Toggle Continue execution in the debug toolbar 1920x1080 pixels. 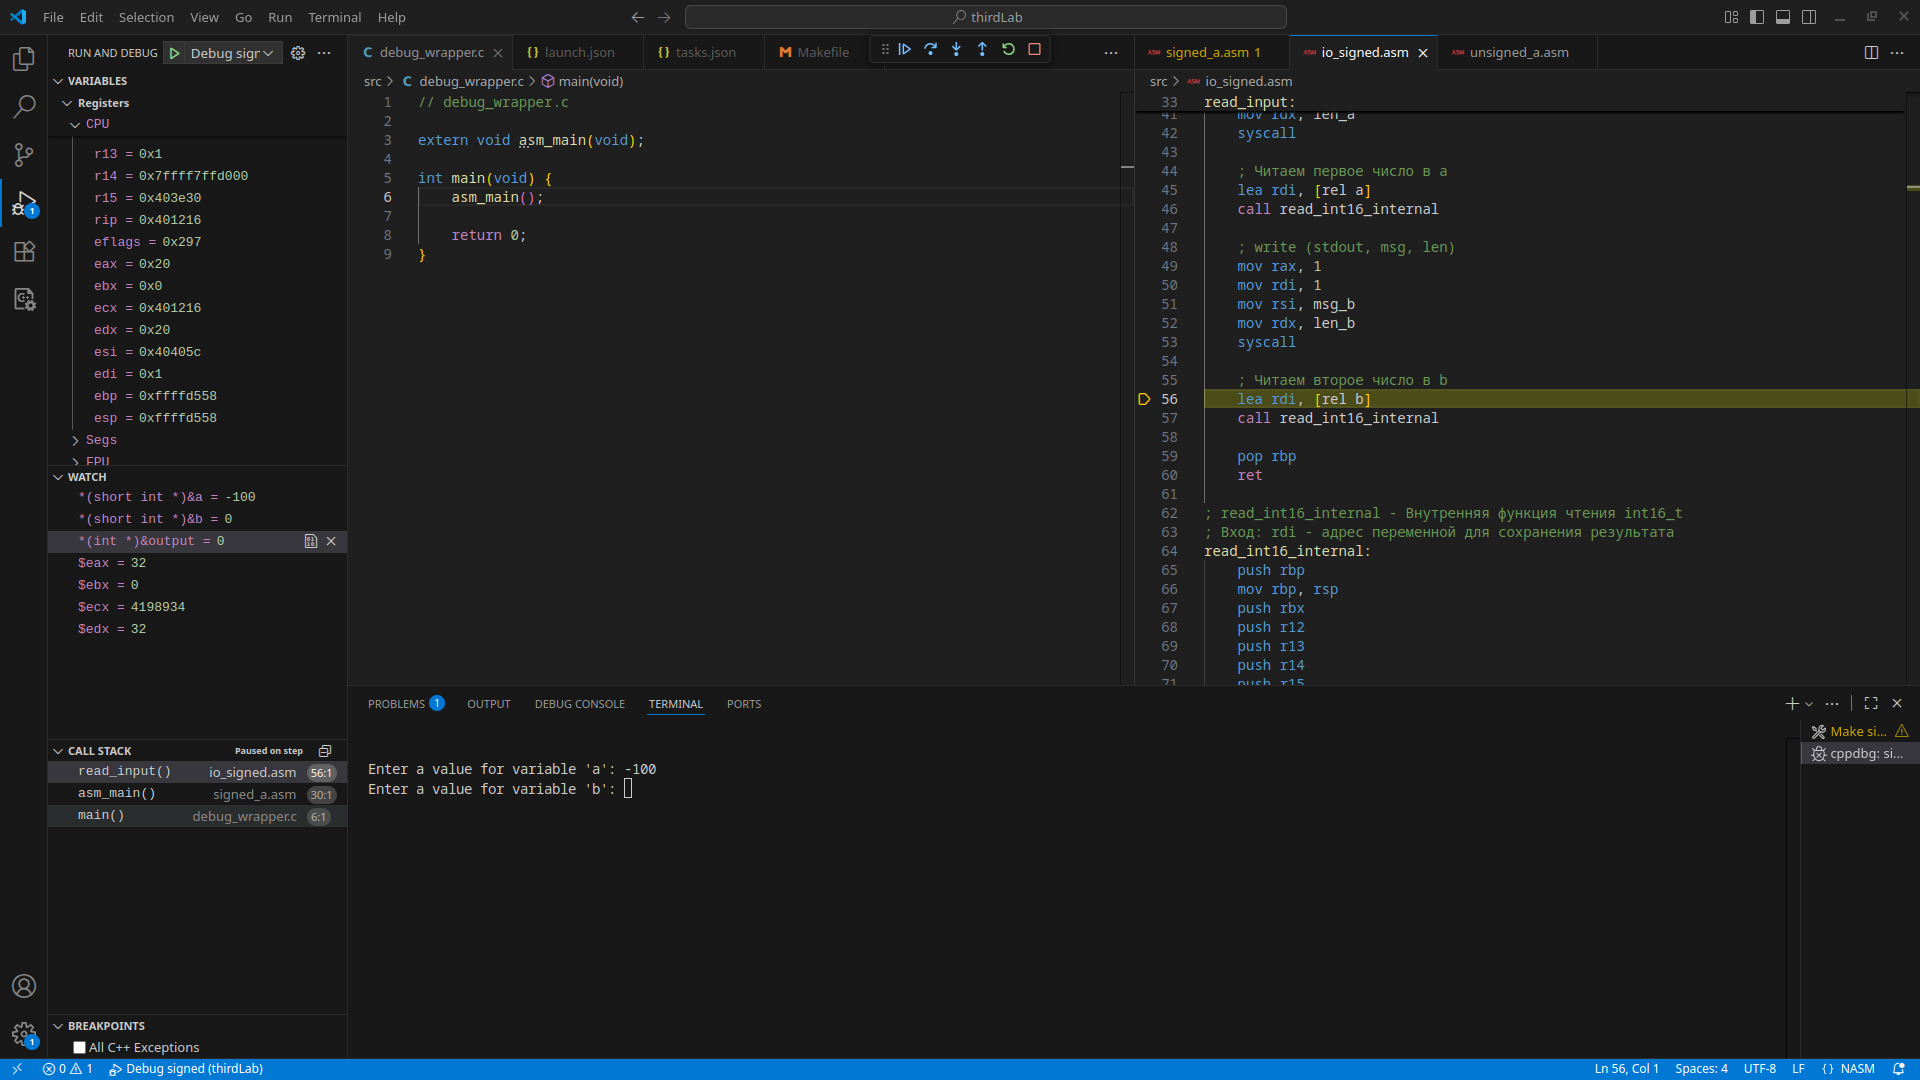tap(905, 49)
